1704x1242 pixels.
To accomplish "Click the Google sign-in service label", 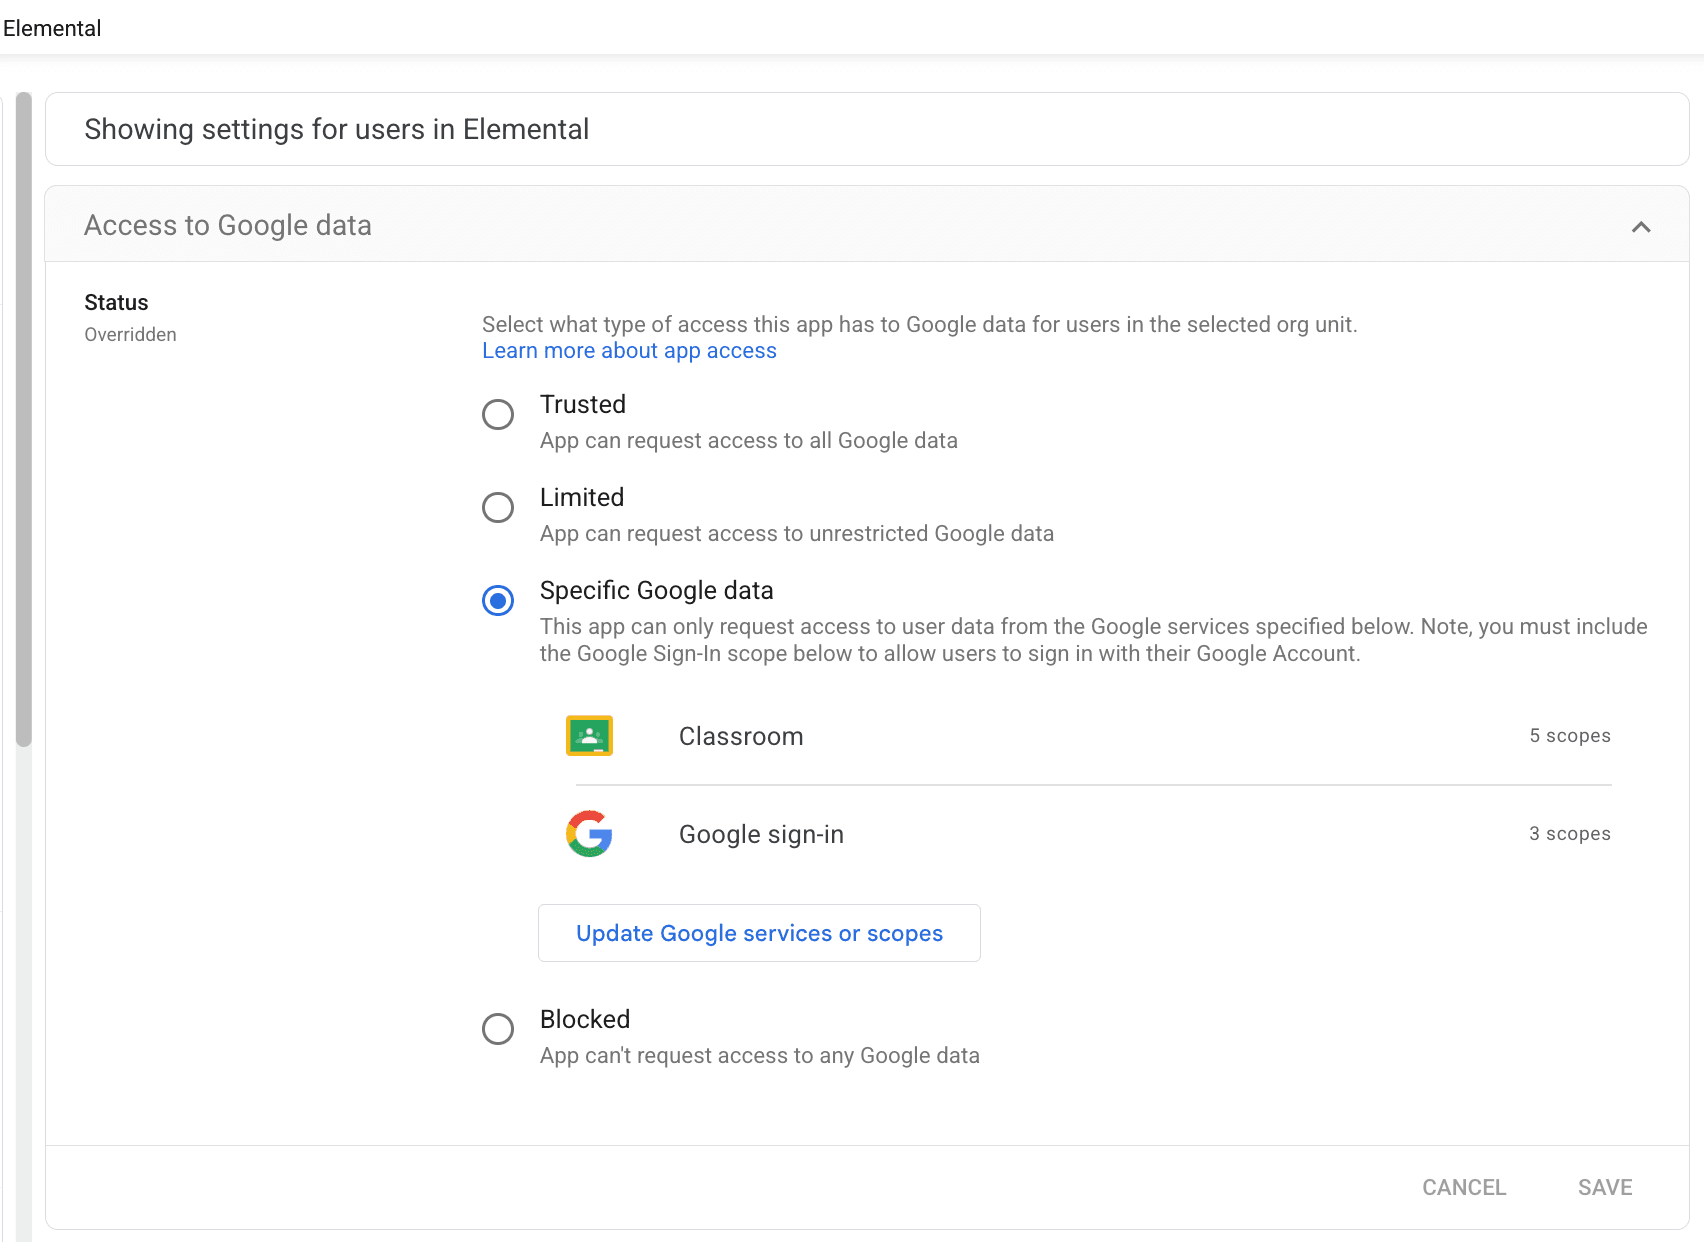I will tap(761, 834).
